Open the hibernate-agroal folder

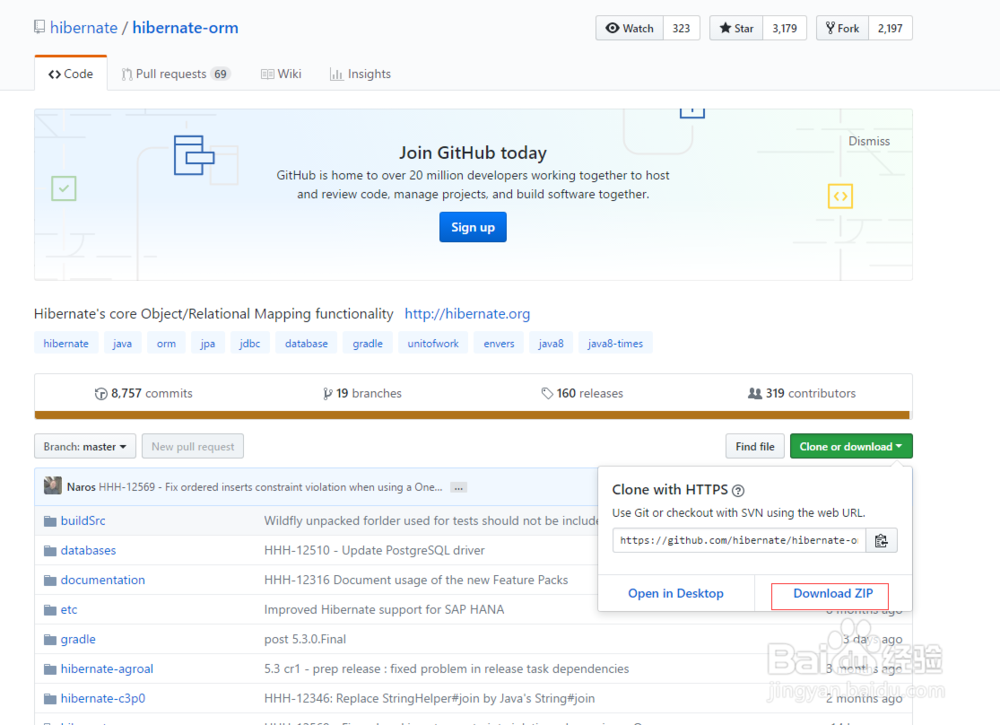point(107,669)
